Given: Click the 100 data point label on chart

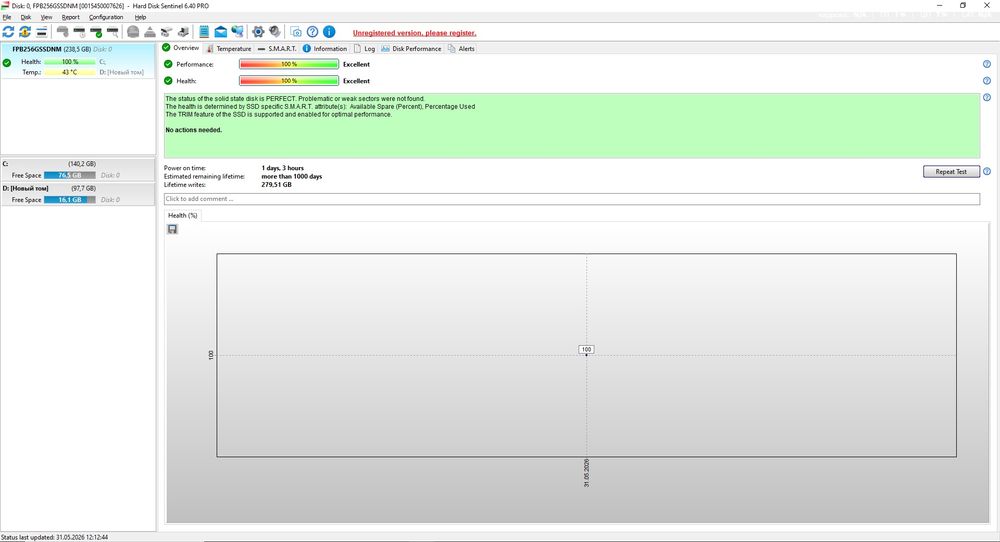Looking at the screenshot, I should tap(586, 349).
